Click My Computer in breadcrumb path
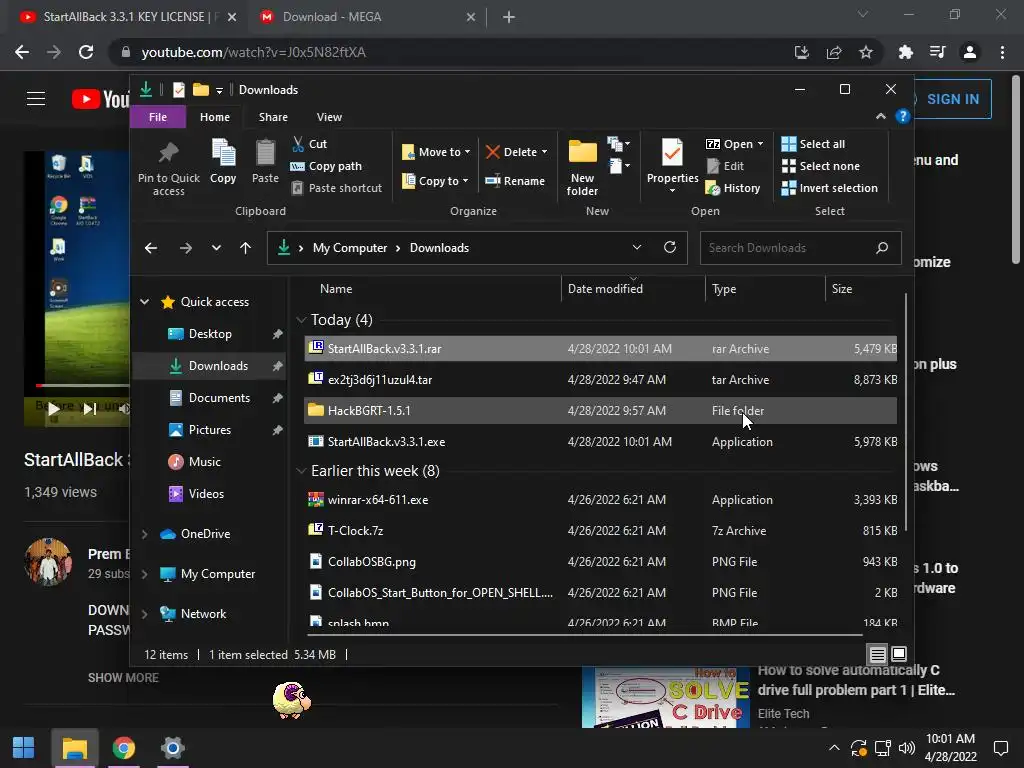The height and width of the screenshot is (768, 1024). 349,248
